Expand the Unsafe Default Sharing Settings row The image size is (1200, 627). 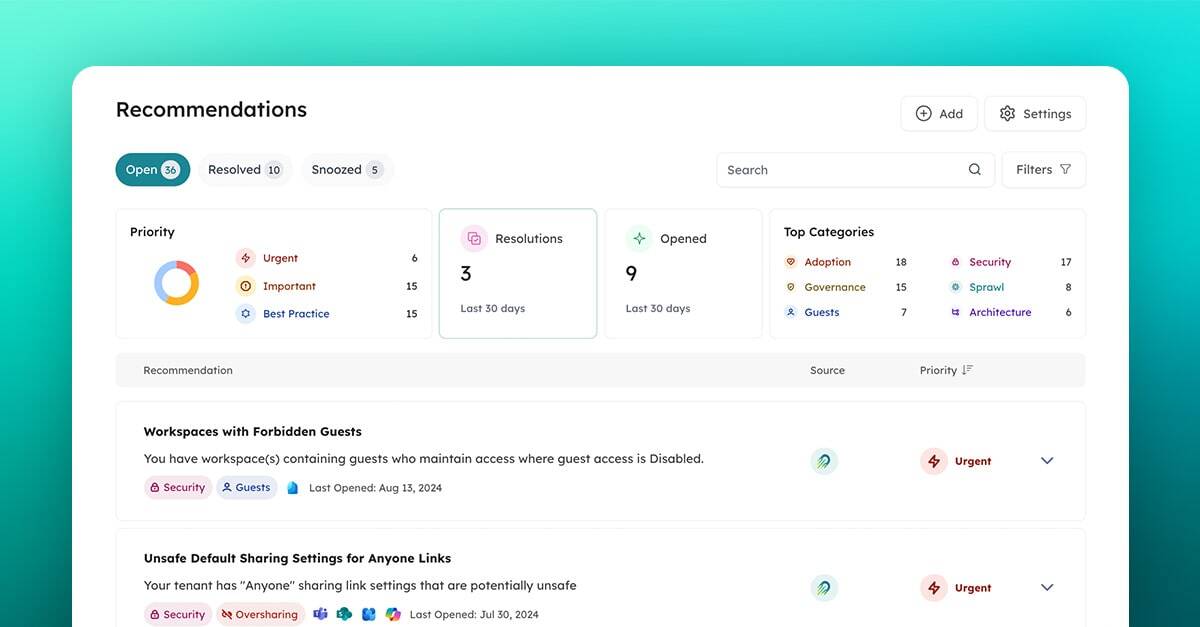[1047, 588]
